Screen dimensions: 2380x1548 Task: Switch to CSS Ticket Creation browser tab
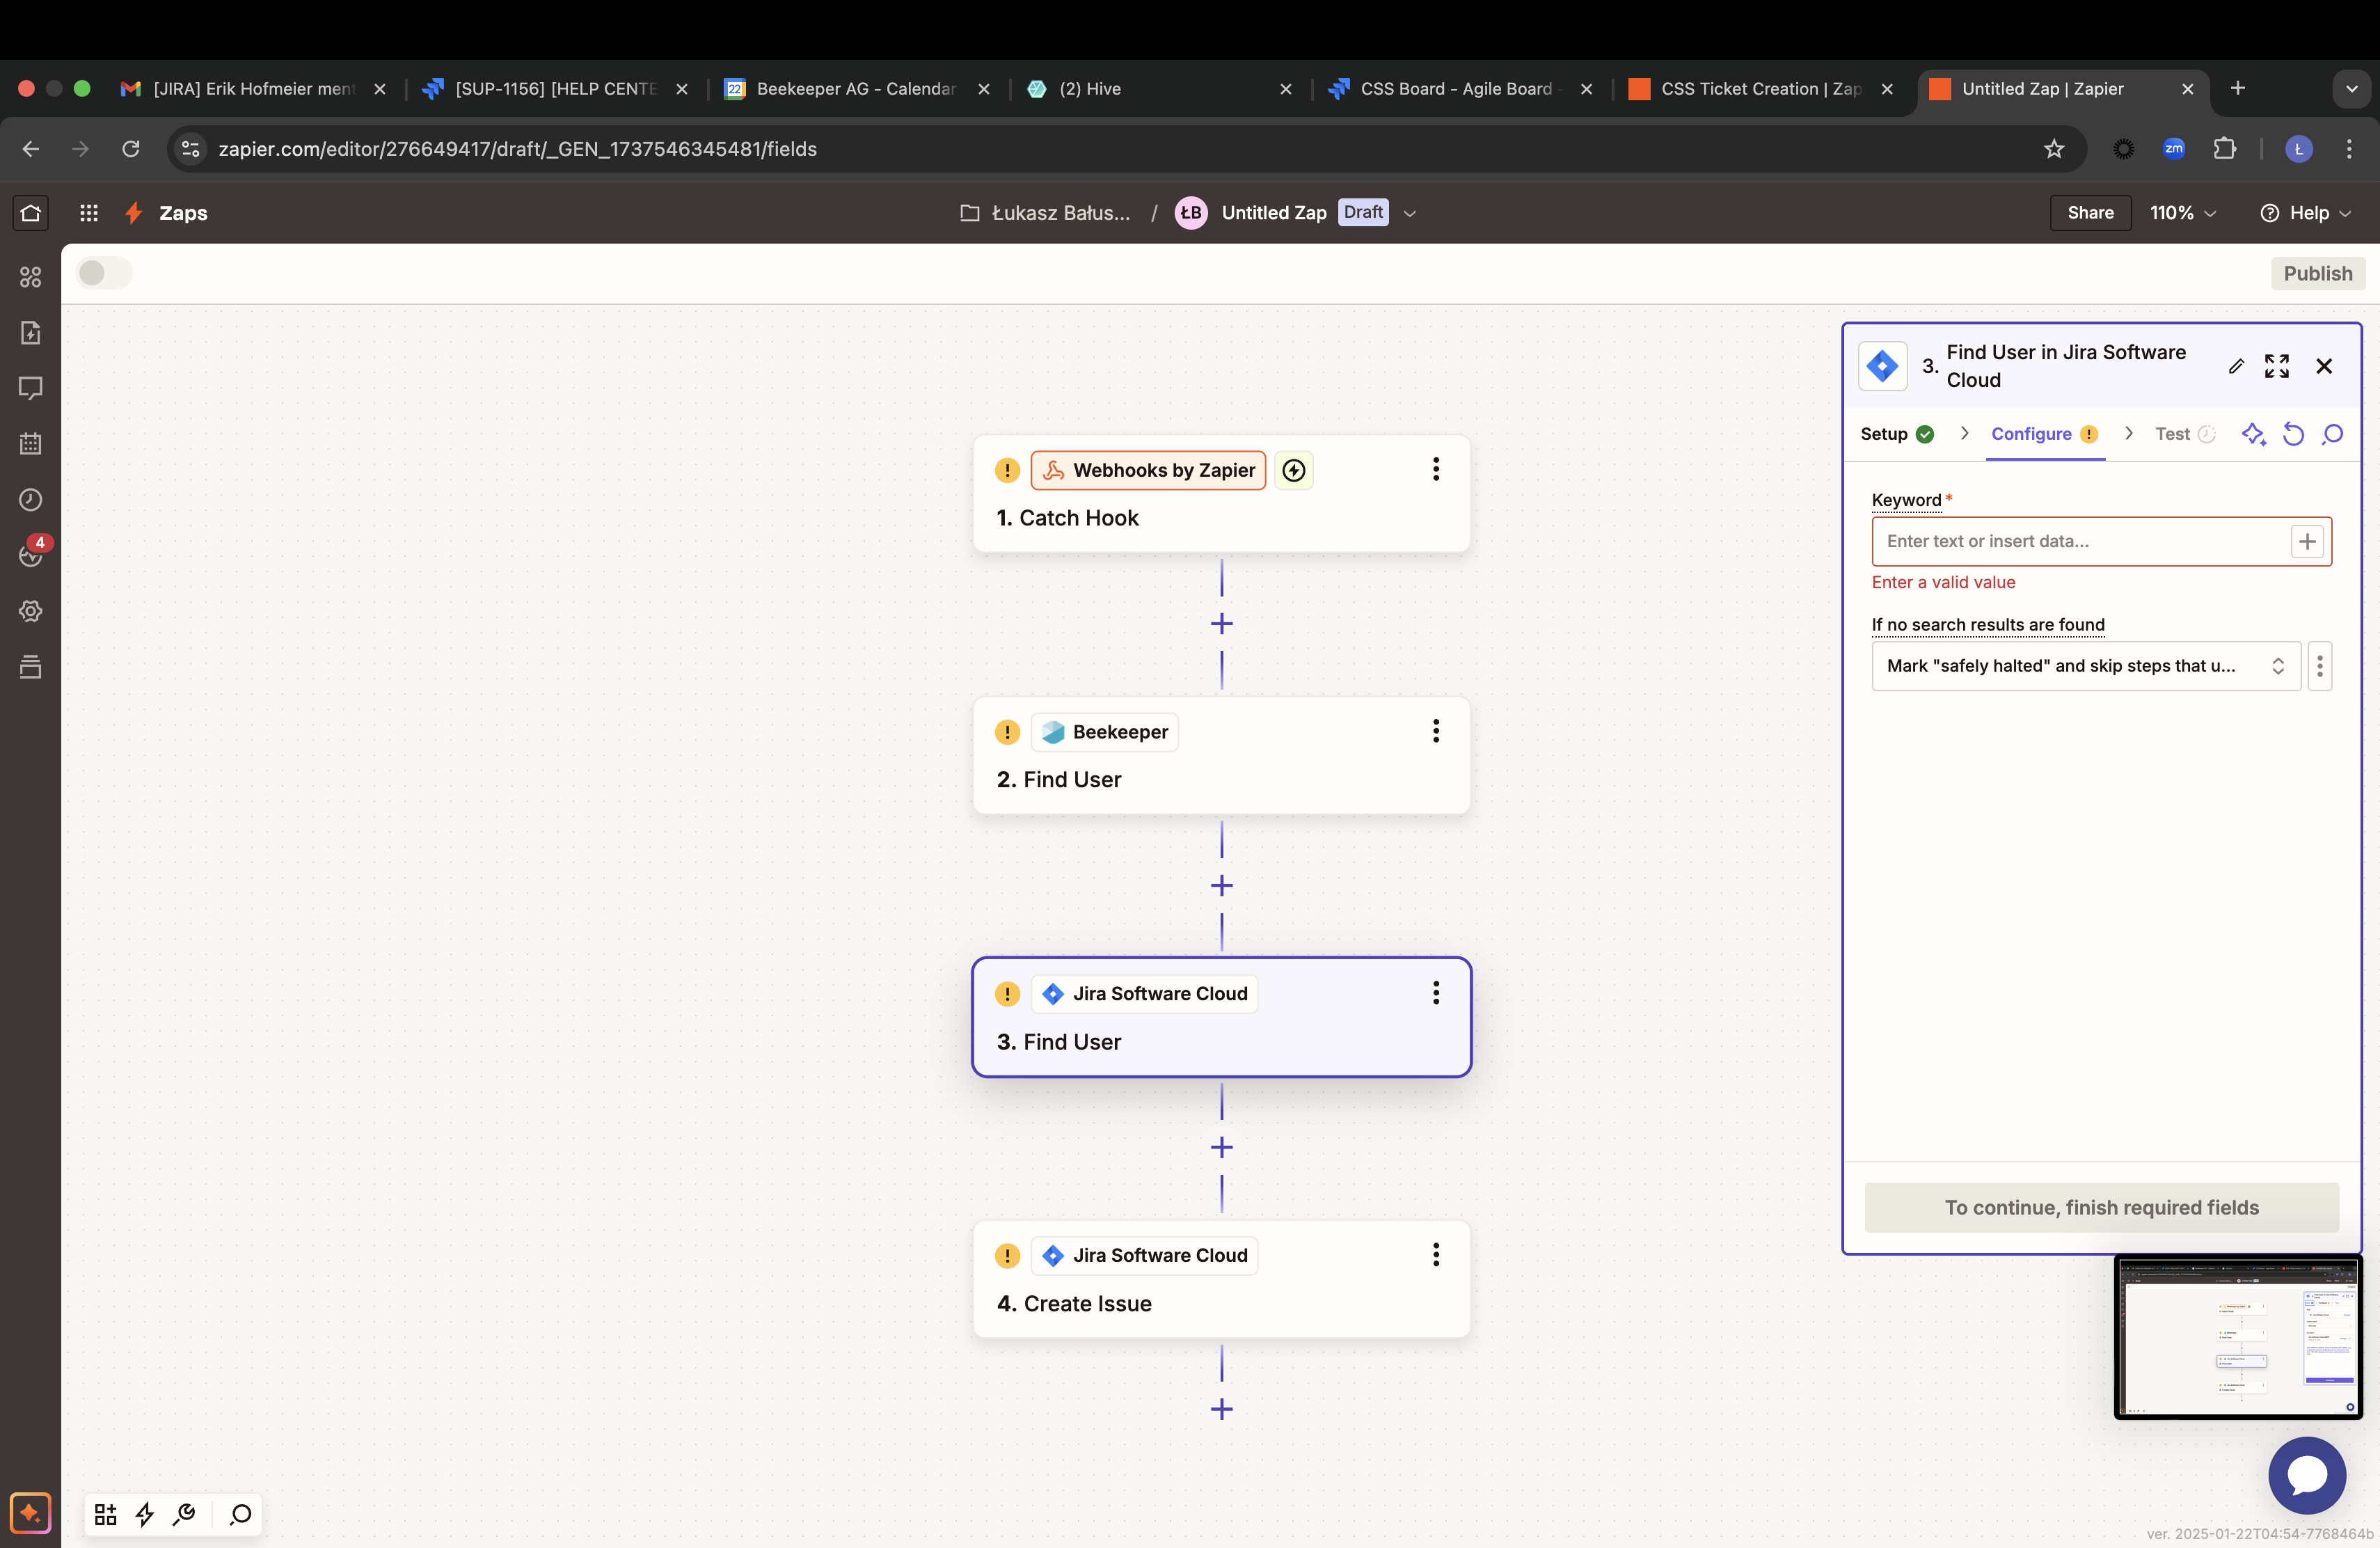1761,89
